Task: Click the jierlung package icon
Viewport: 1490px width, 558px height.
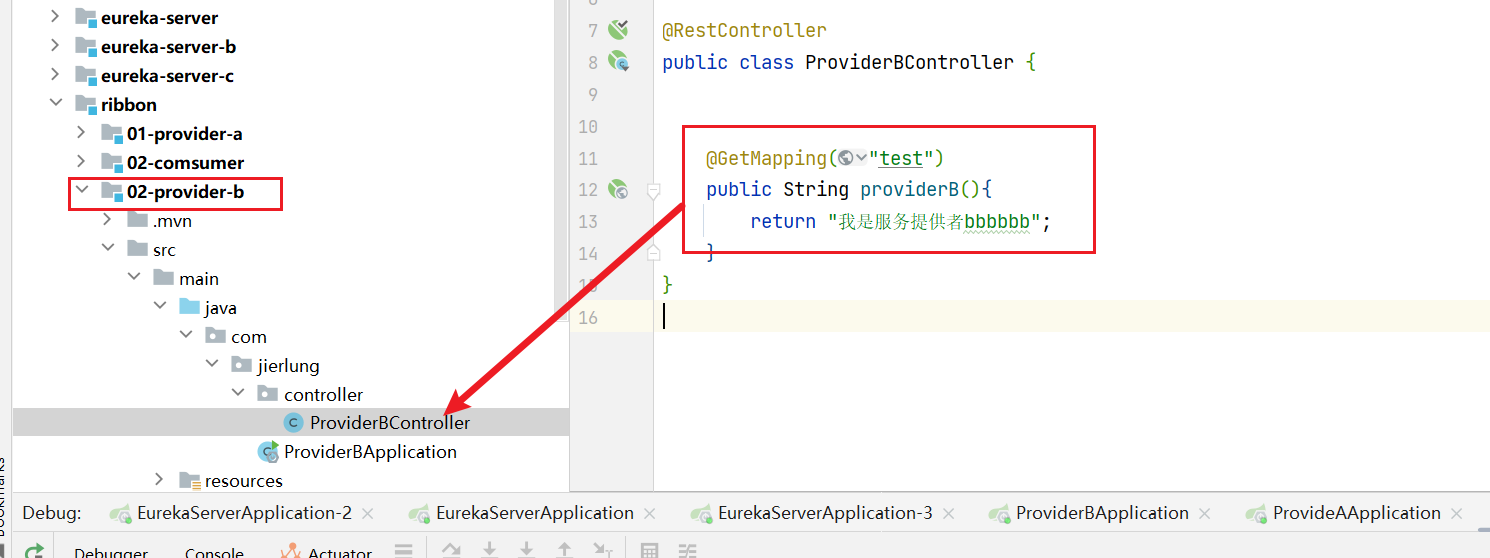Action: (241, 365)
